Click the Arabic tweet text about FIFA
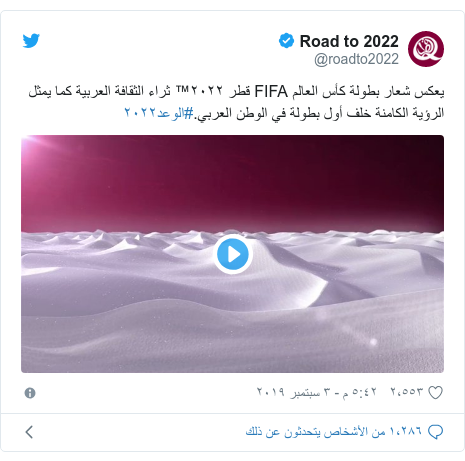 [x=236, y=102]
